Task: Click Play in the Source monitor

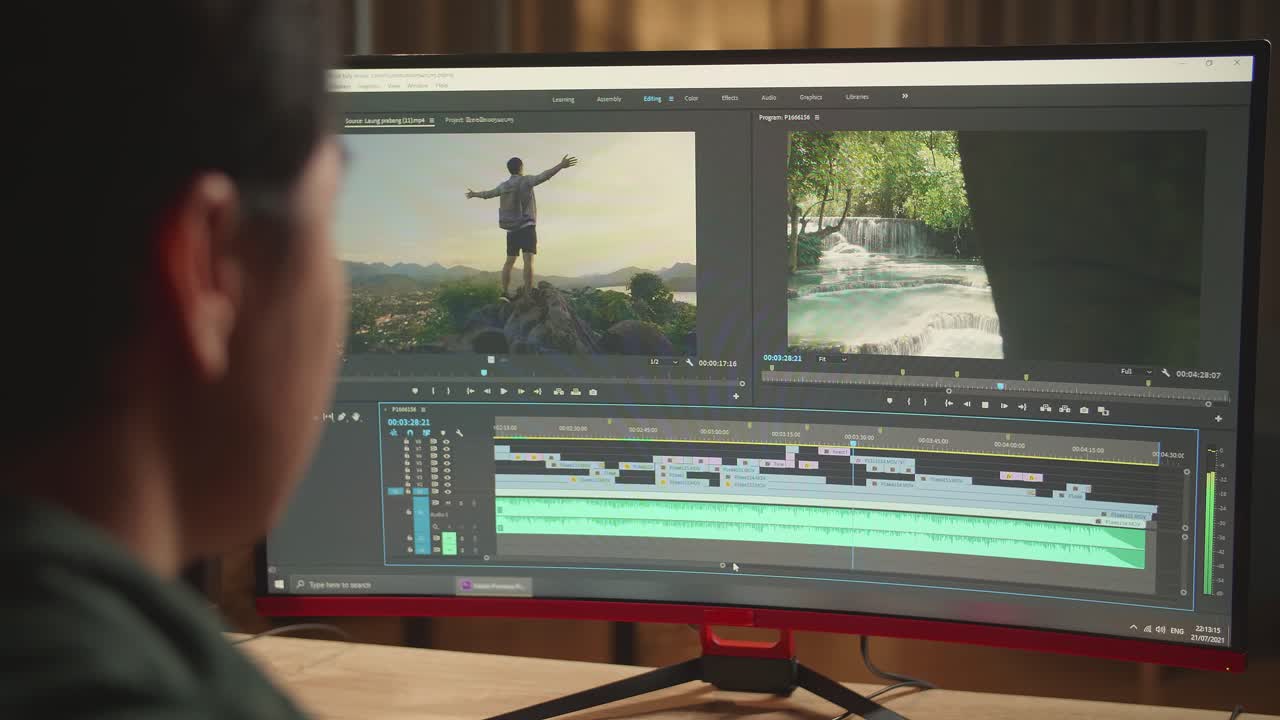Action: [504, 390]
